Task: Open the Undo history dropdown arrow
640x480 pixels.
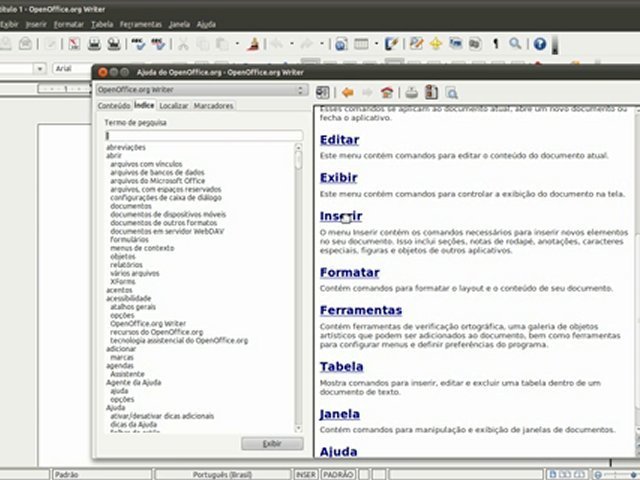Action: coord(291,44)
